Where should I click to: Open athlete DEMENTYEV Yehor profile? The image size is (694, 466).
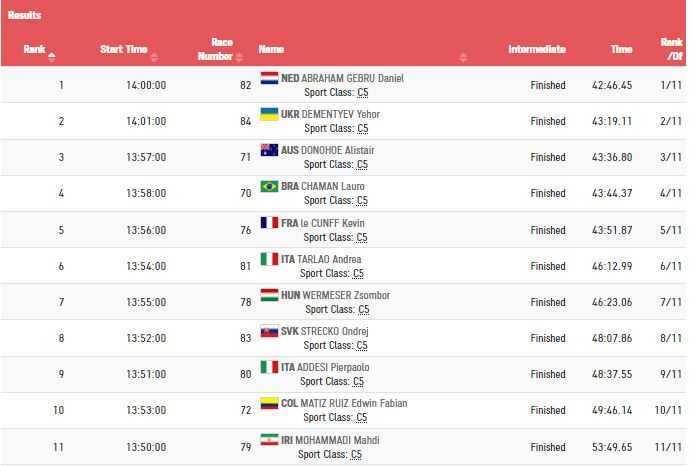[341, 114]
